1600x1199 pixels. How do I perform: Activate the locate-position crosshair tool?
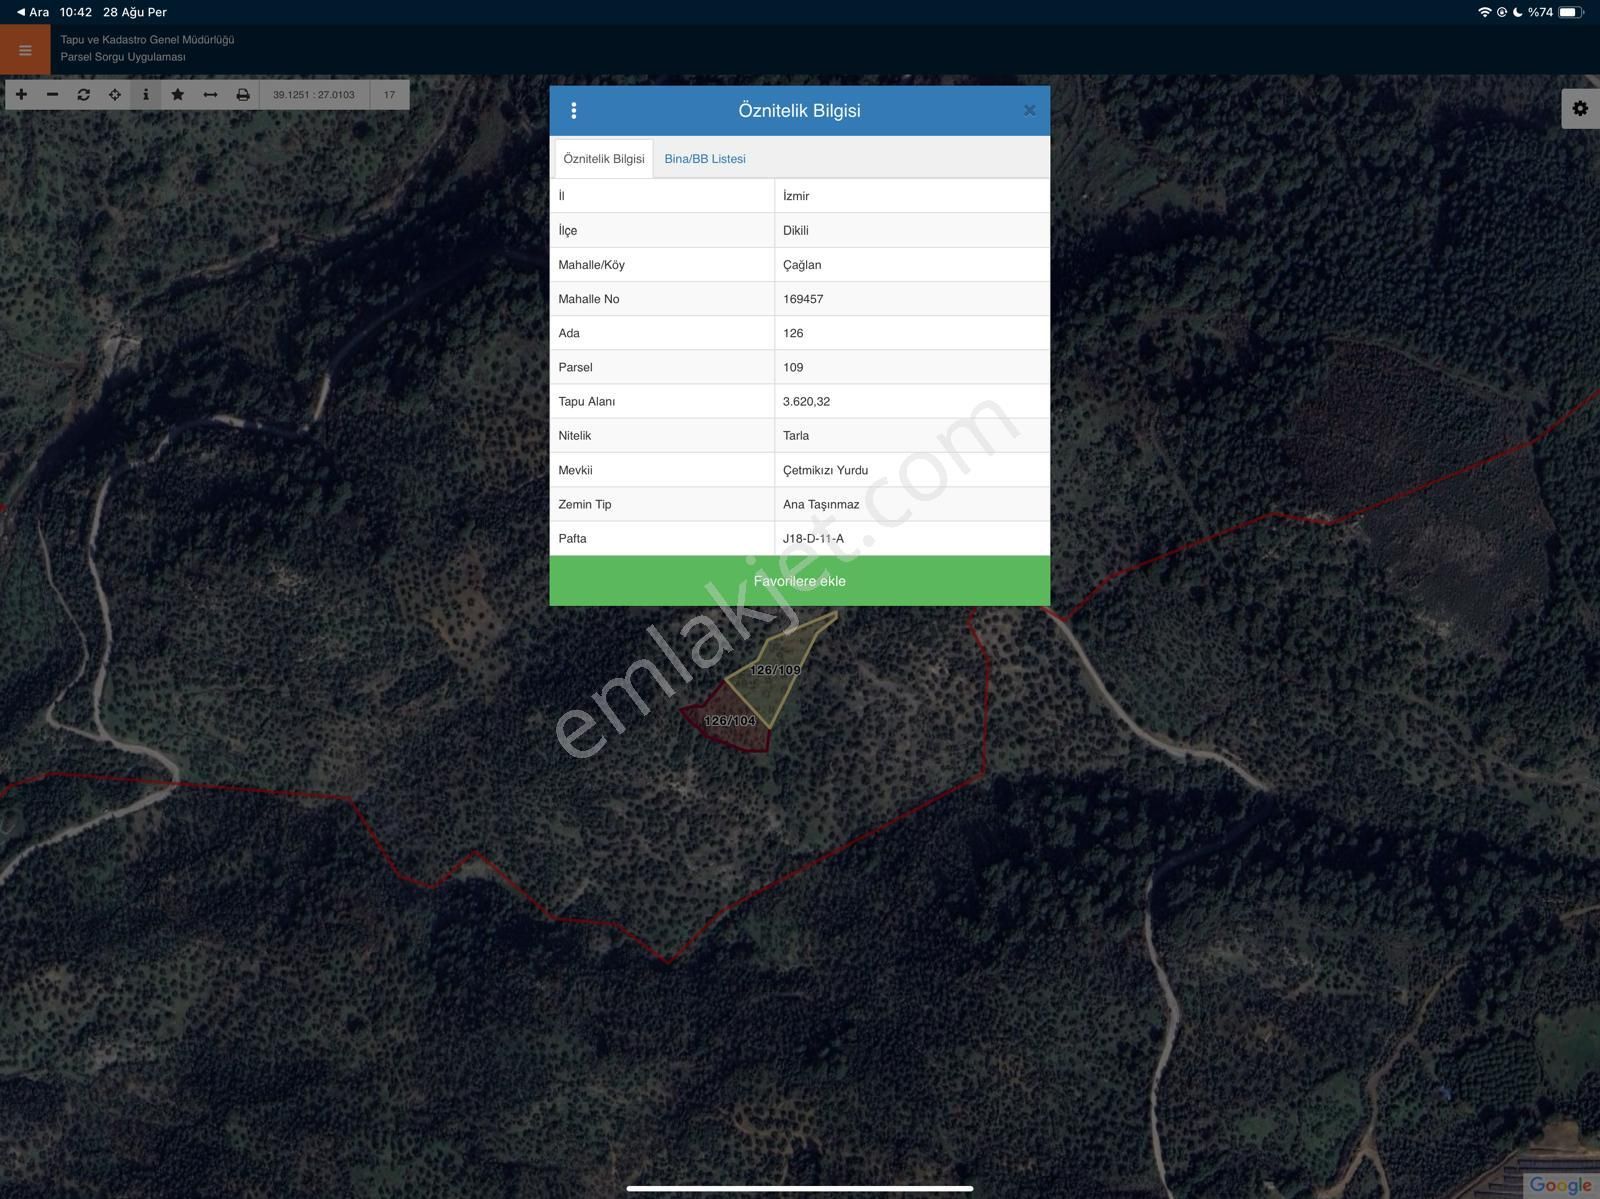[x=115, y=95]
